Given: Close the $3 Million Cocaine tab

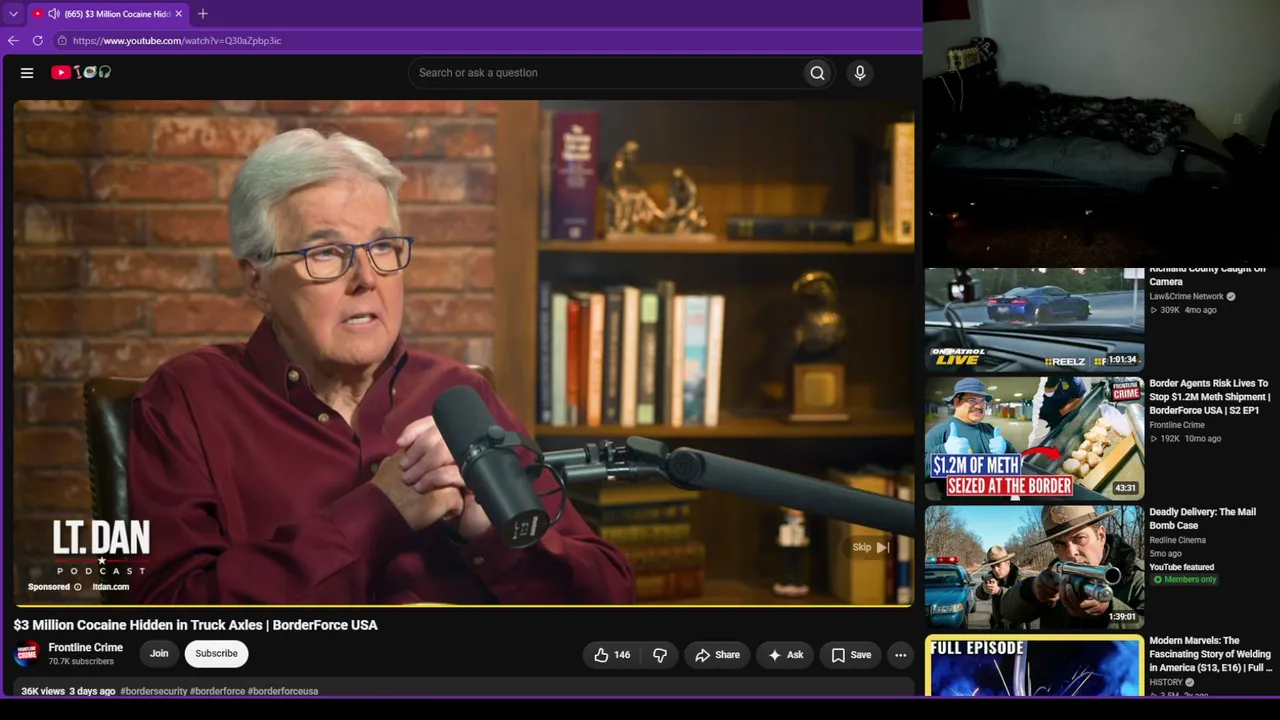Looking at the screenshot, I should tap(178, 14).
